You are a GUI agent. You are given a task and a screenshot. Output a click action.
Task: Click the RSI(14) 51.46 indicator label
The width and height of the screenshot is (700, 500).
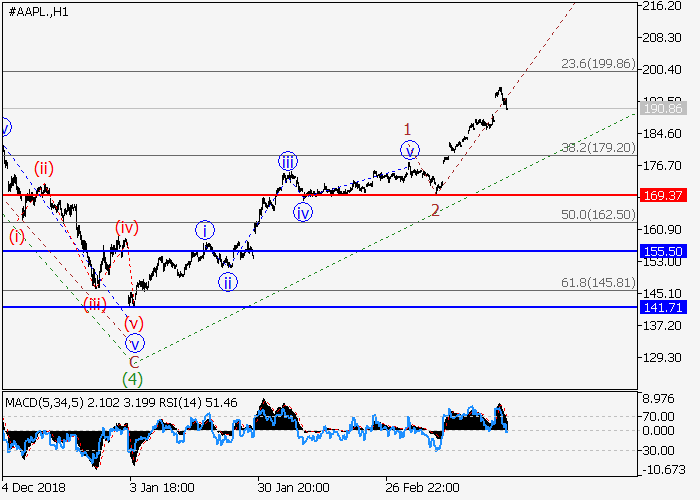(198, 403)
